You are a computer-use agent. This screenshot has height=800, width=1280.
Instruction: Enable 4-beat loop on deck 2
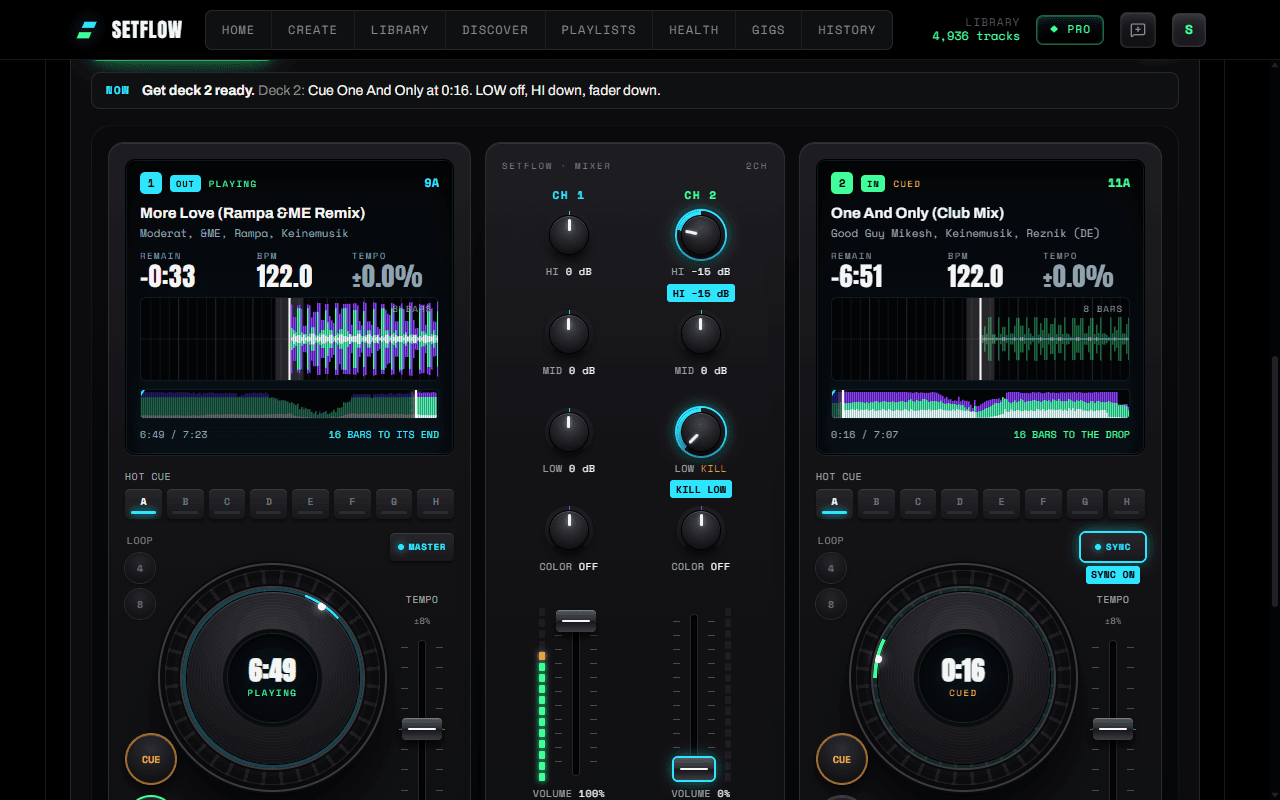click(831, 568)
